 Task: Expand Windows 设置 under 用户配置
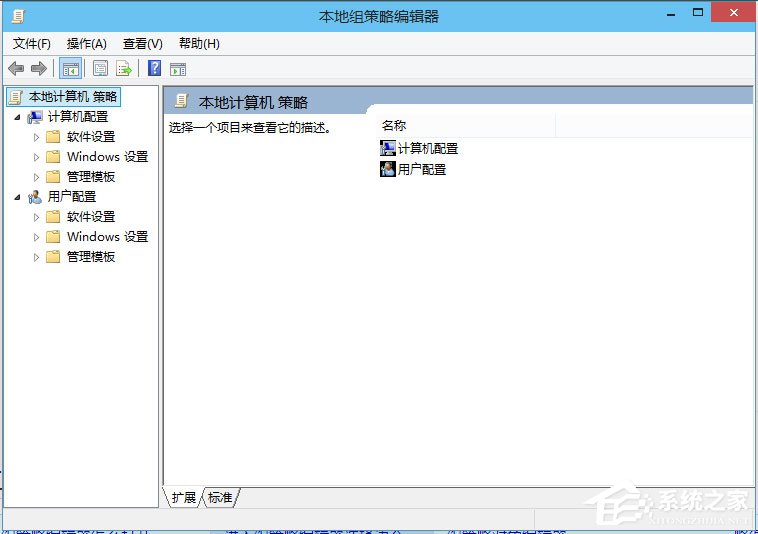37,237
